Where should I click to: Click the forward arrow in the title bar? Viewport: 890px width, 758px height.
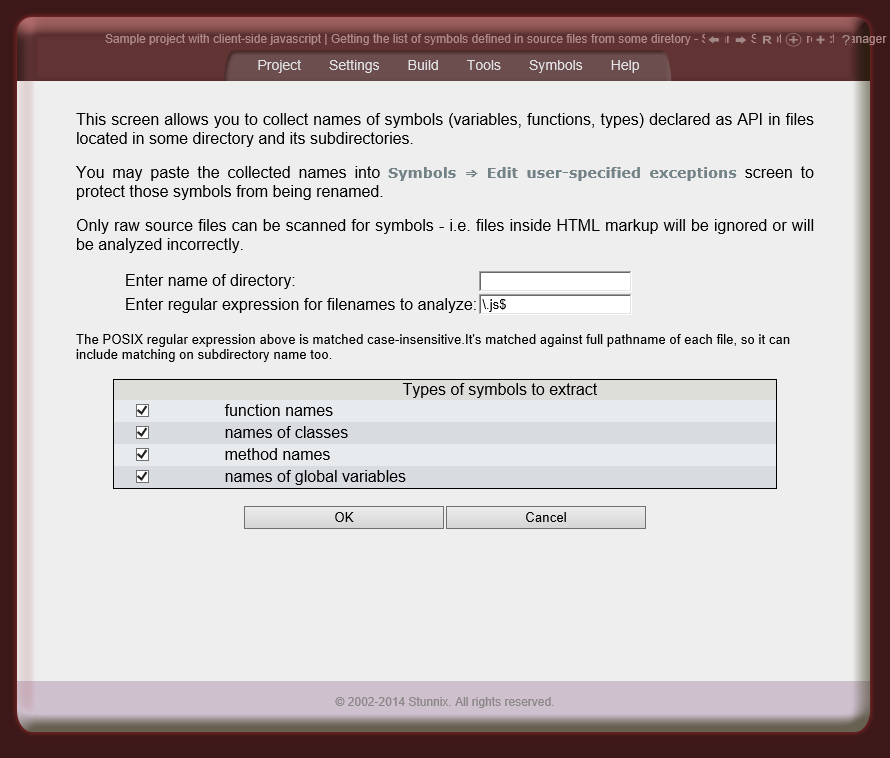click(741, 40)
